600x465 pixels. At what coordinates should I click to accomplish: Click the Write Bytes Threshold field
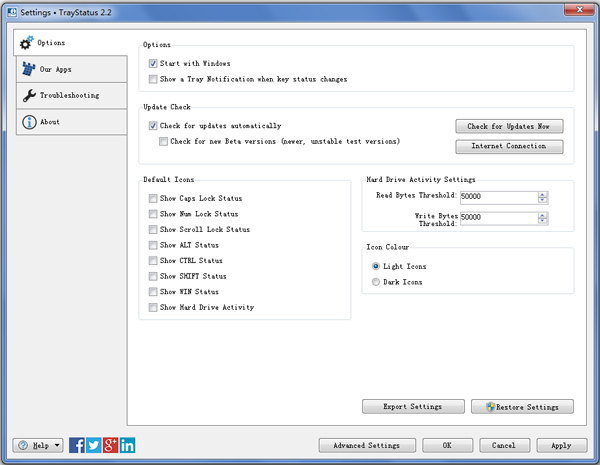[x=499, y=217]
